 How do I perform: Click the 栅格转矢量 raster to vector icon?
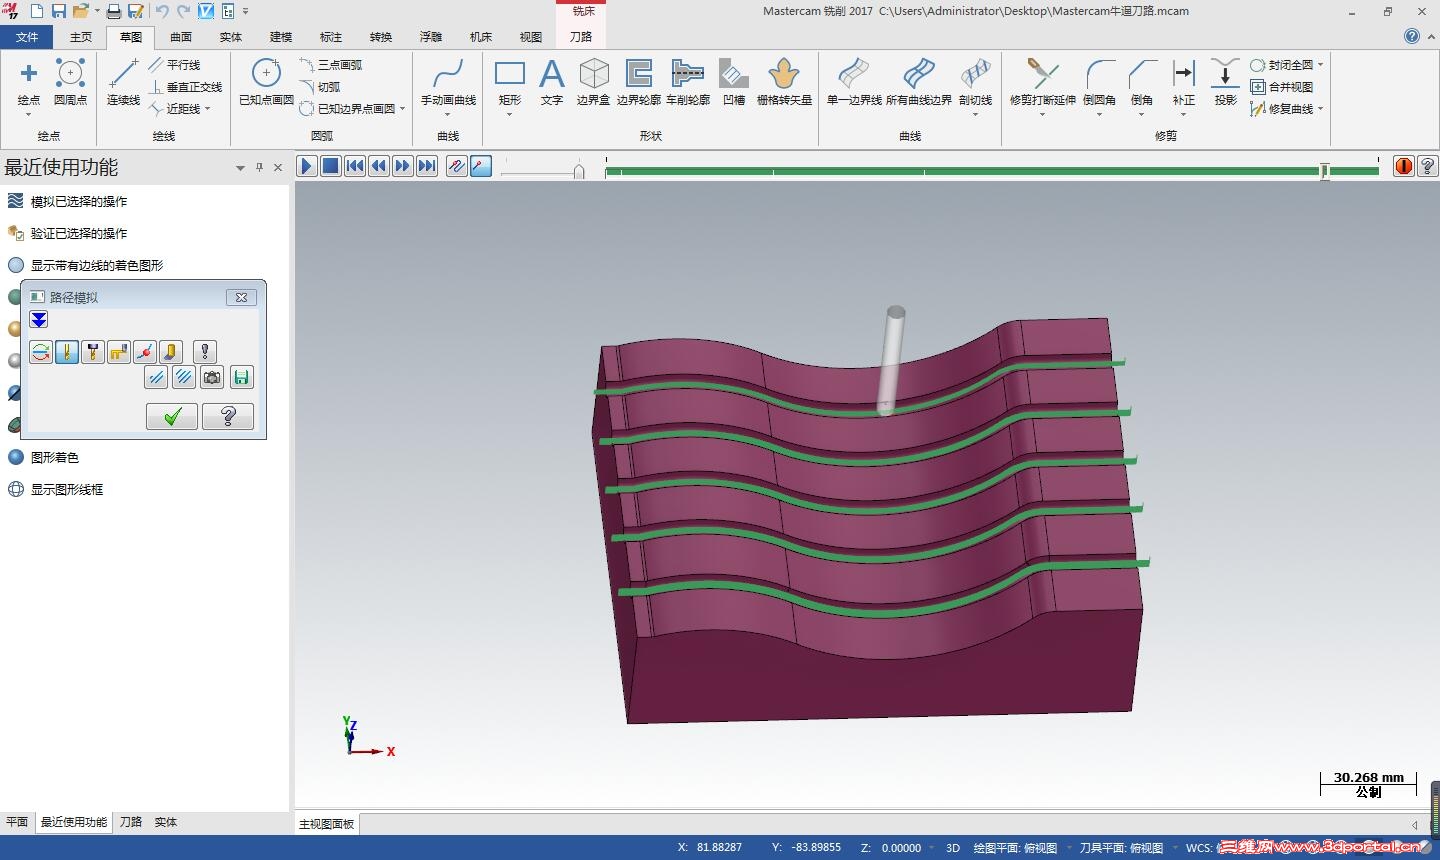(784, 74)
